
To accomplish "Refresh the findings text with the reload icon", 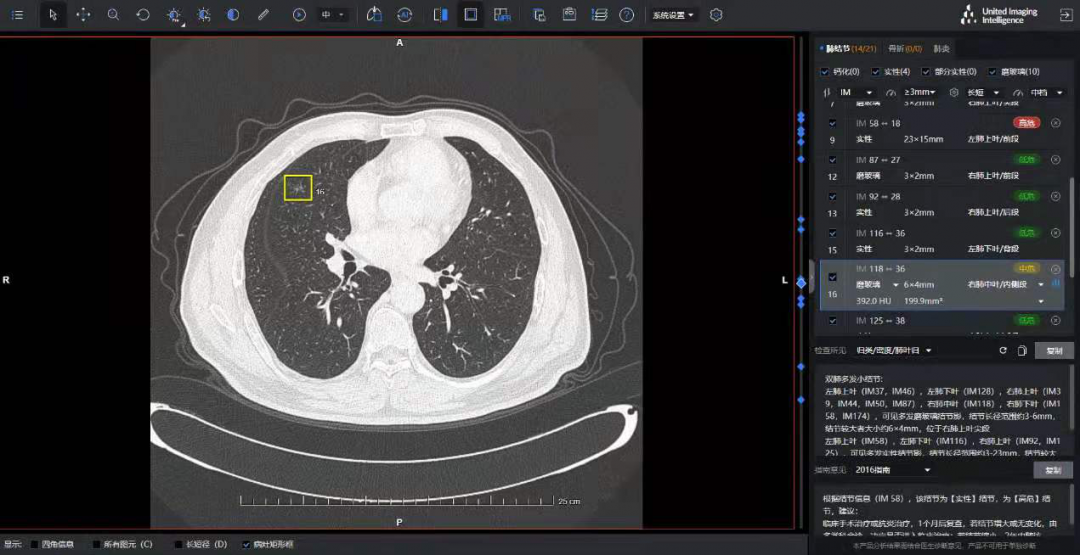I will click(x=1004, y=350).
